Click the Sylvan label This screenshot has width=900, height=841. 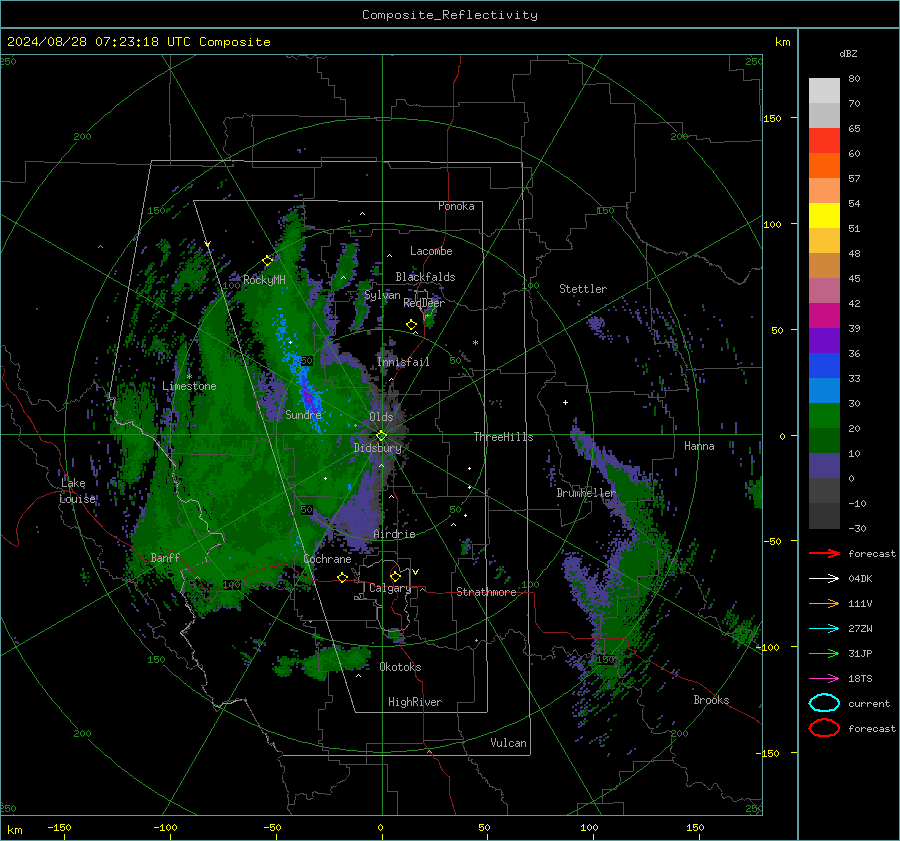[x=382, y=295]
